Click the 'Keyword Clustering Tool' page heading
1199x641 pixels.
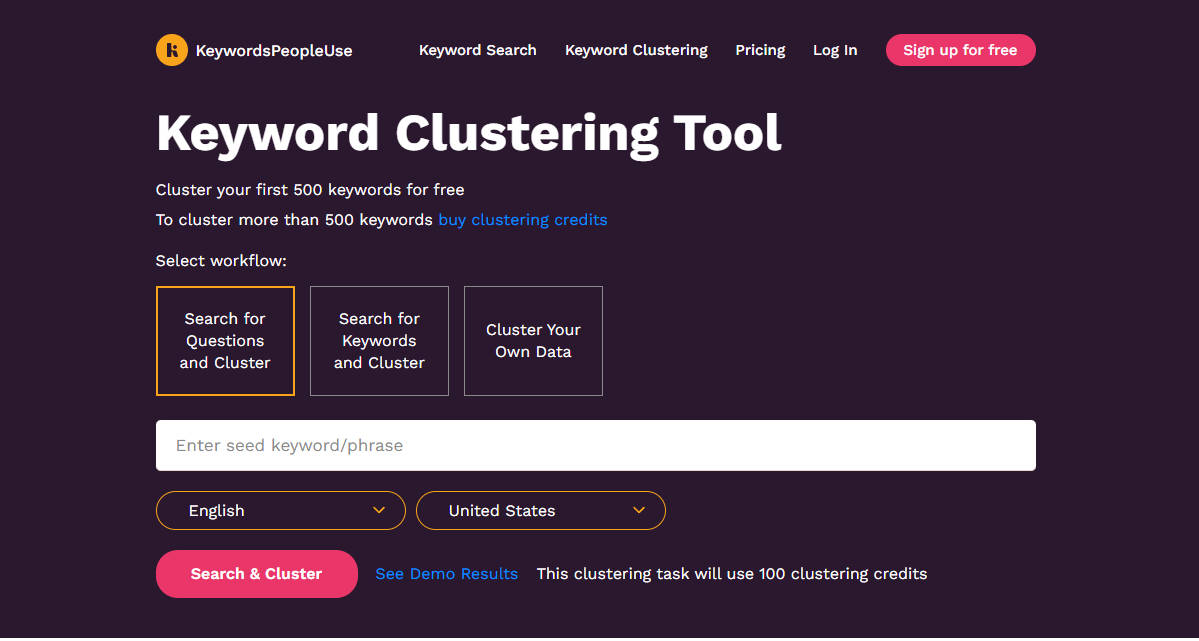click(x=467, y=132)
